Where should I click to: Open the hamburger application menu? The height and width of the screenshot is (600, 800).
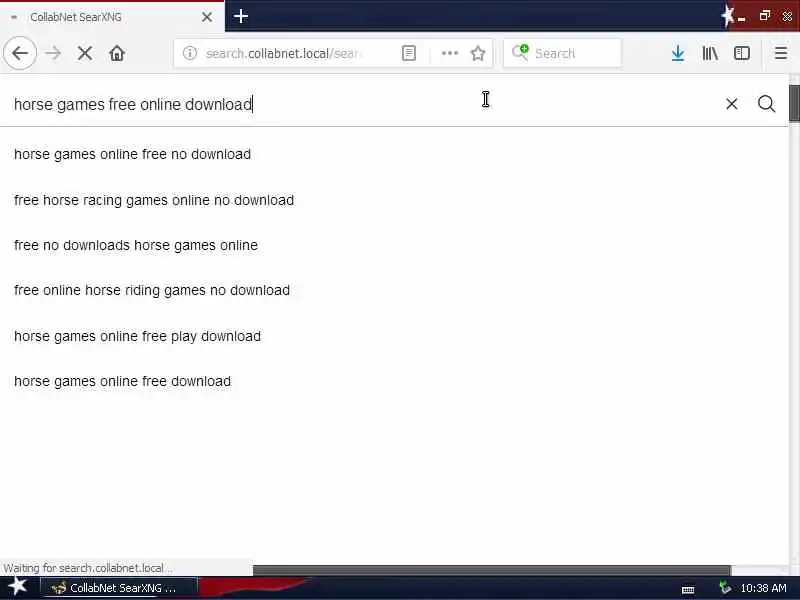[x=781, y=53]
